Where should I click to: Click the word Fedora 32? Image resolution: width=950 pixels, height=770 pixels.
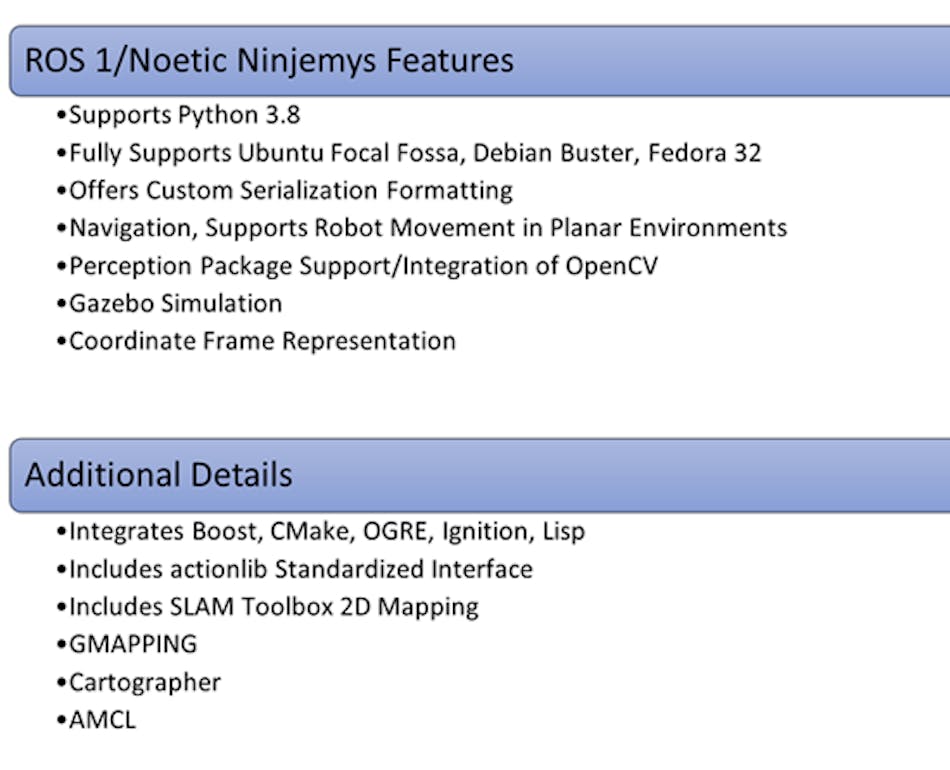705,153
